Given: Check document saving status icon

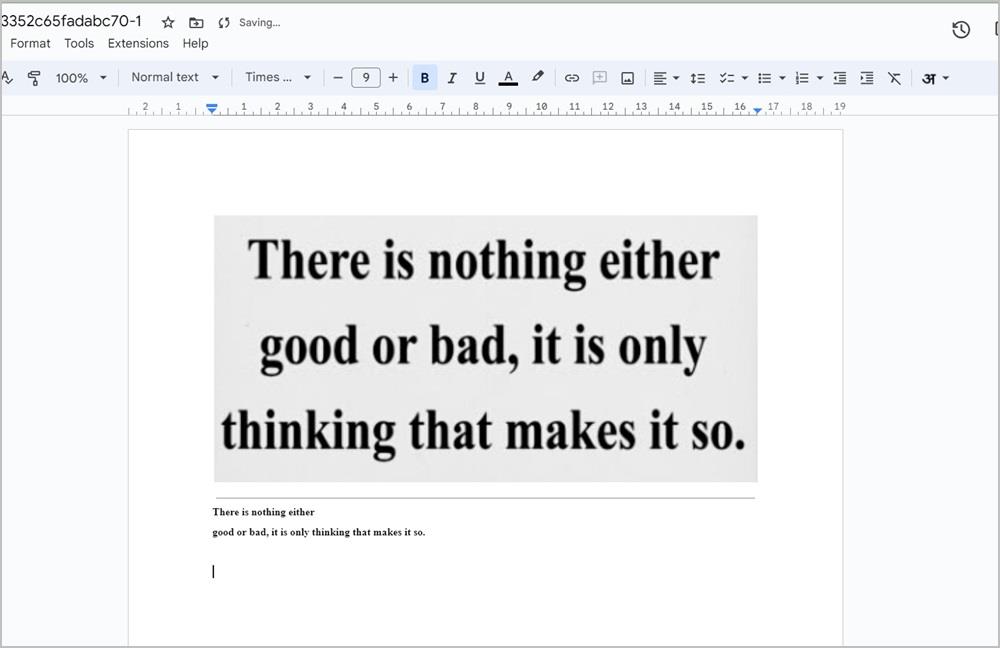Looking at the screenshot, I should [223, 22].
